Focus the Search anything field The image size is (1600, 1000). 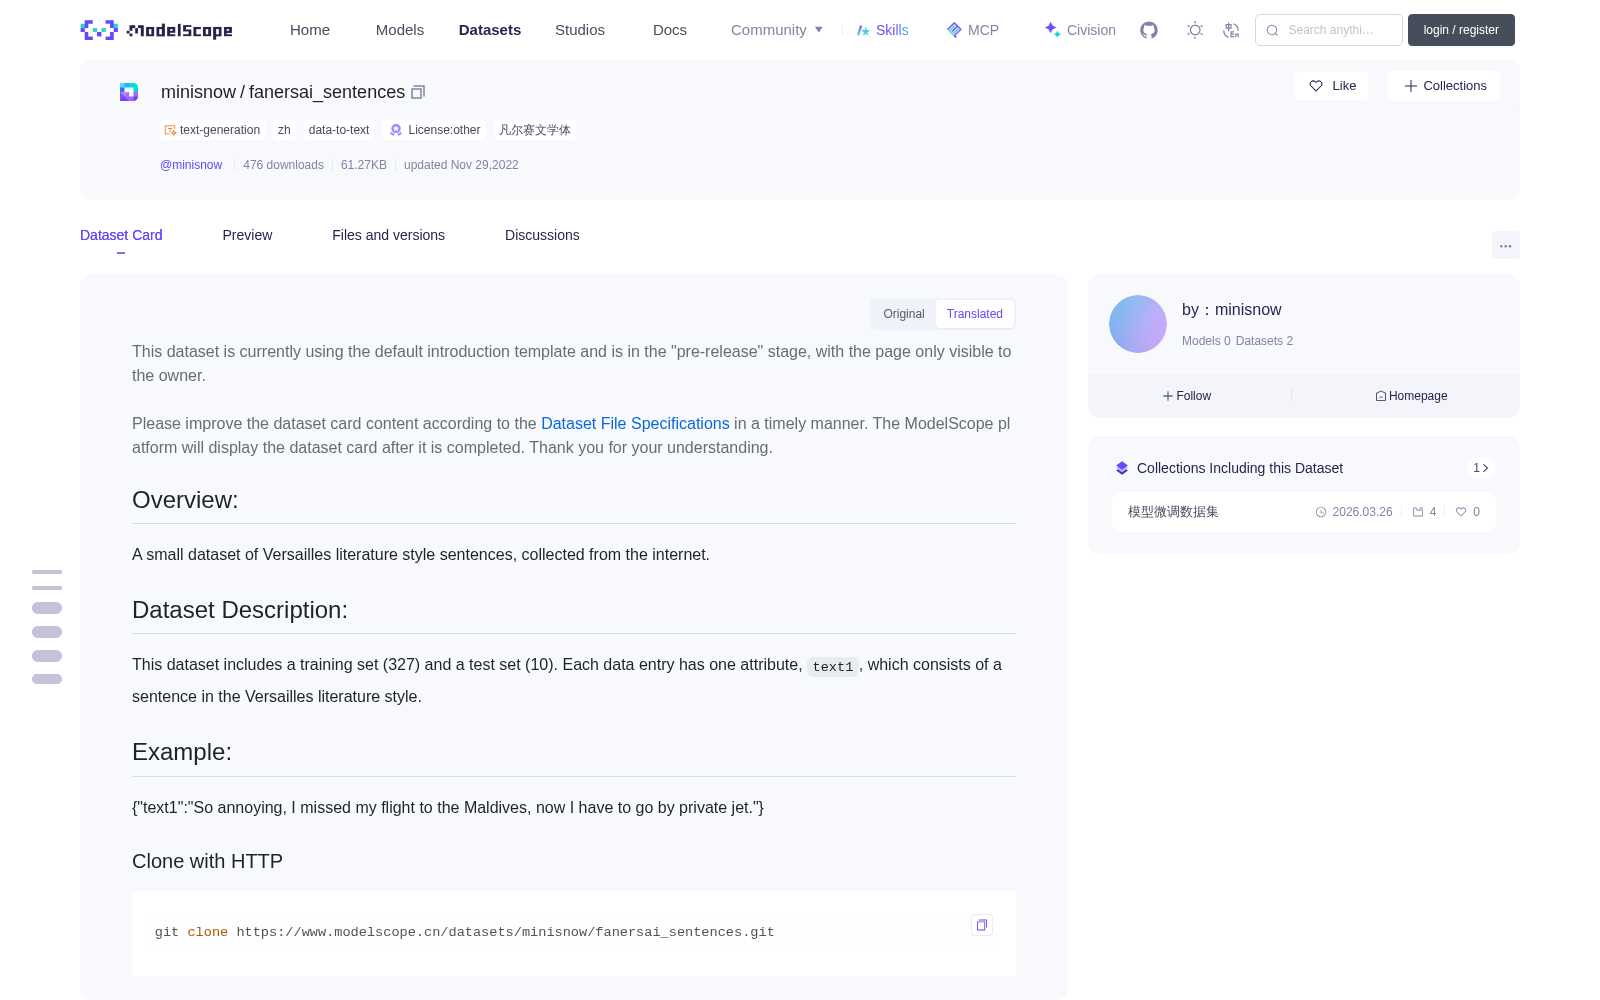(x=1329, y=30)
